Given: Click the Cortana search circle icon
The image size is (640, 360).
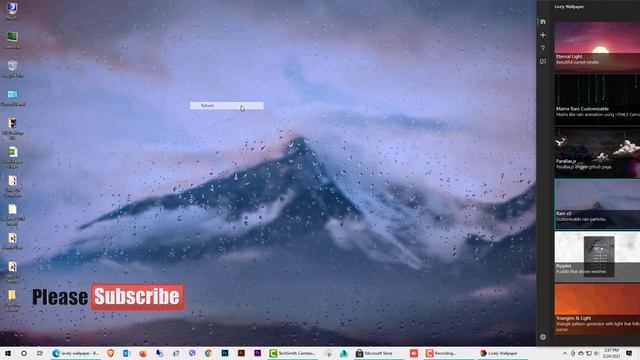Looking at the screenshot, I should 24,353.
